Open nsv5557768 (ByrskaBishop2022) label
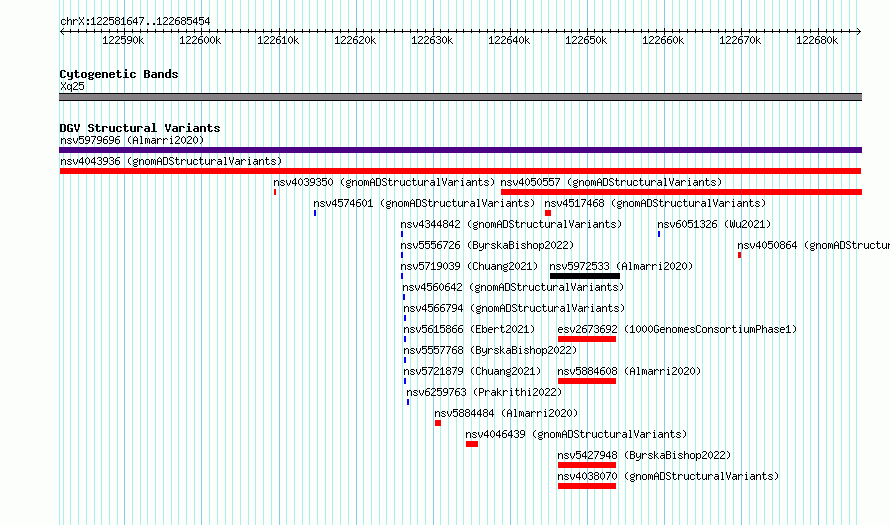Screen dimensions: 890x525 point(490,350)
